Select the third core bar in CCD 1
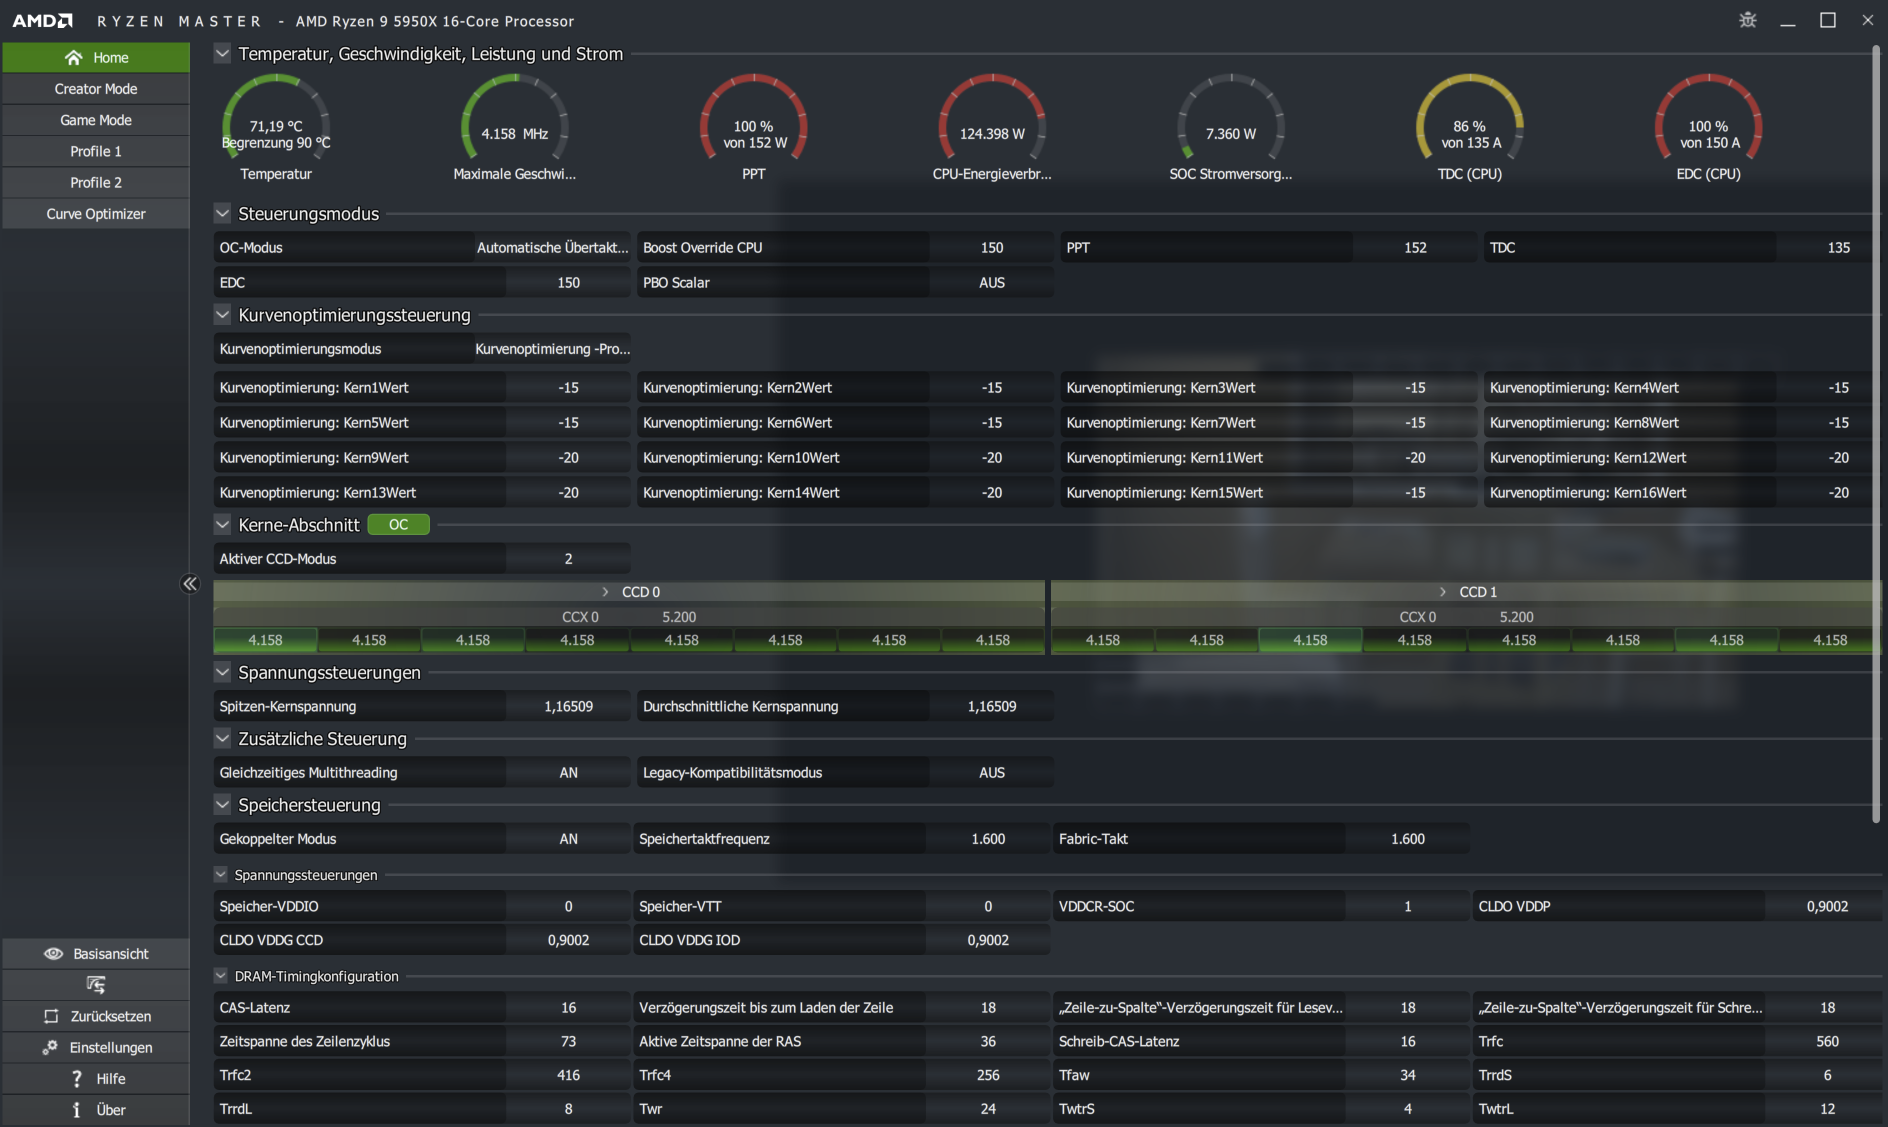This screenshot has width=1888, height=1127. [x=1310, y=640]
